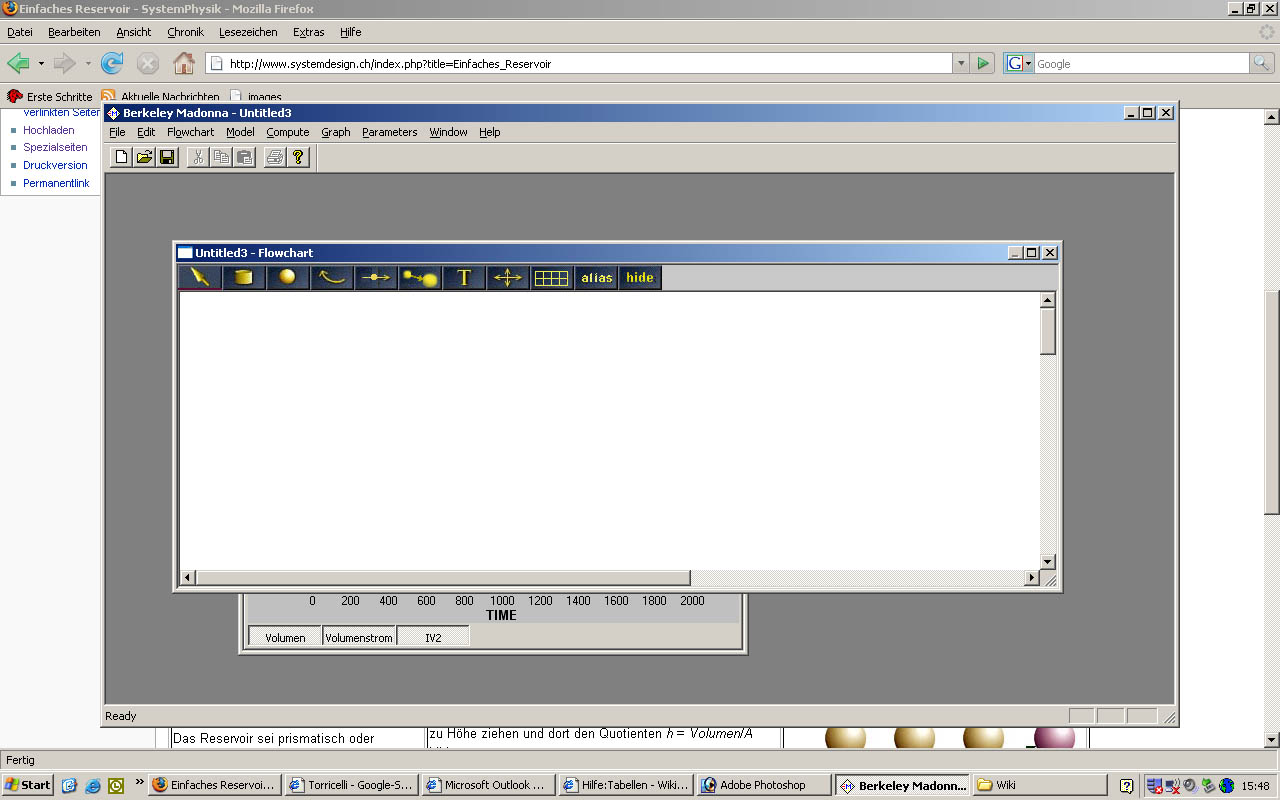1280x800 pixels.
Task: Switch to Adobe Photoshop in taskbar
Action: pyautogui.click(x=764, y=785)
